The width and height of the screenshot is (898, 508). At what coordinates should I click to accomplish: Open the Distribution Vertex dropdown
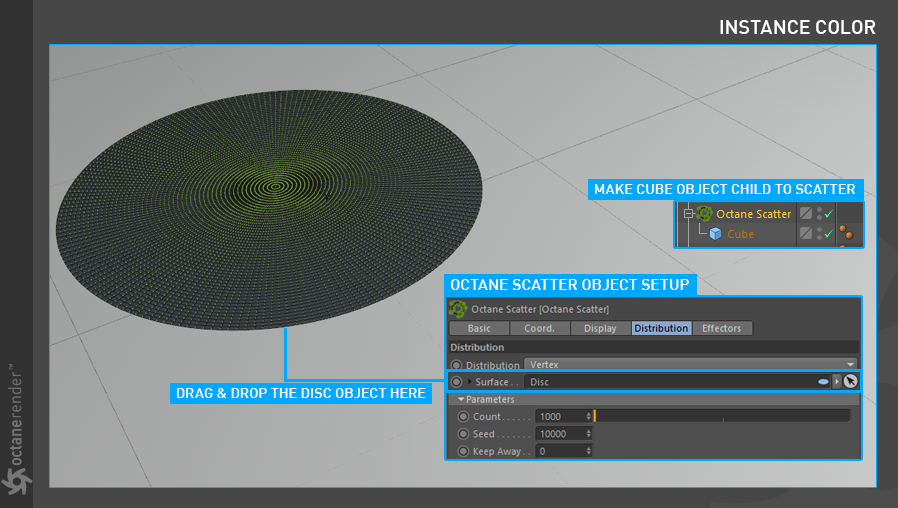pos(691,364)
